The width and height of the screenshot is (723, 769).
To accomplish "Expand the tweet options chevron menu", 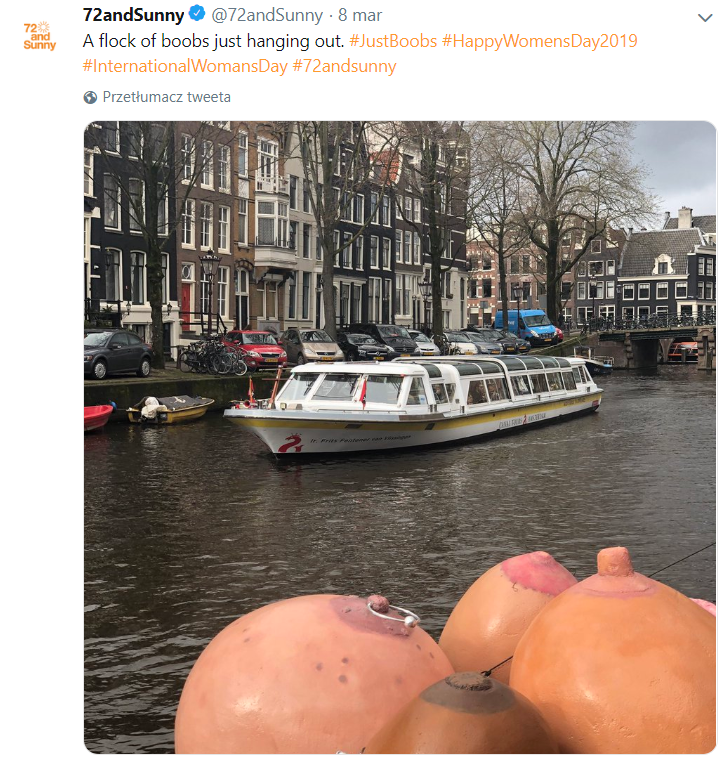I will point(705,18).
